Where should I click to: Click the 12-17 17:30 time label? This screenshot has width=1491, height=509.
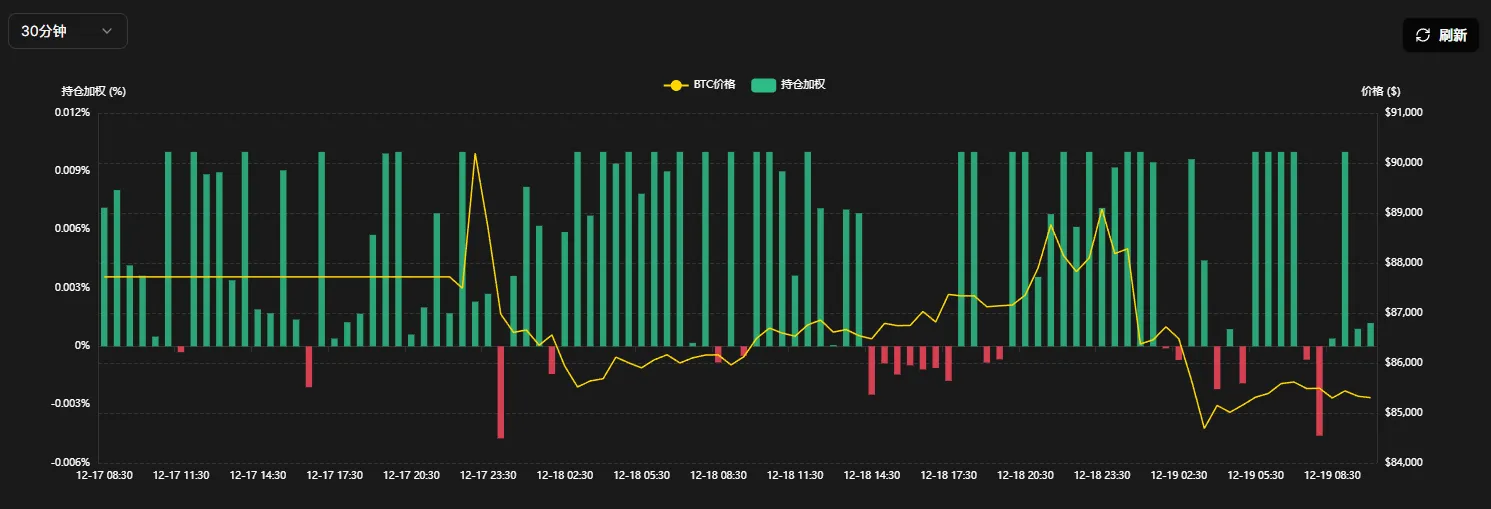[335, 476]
